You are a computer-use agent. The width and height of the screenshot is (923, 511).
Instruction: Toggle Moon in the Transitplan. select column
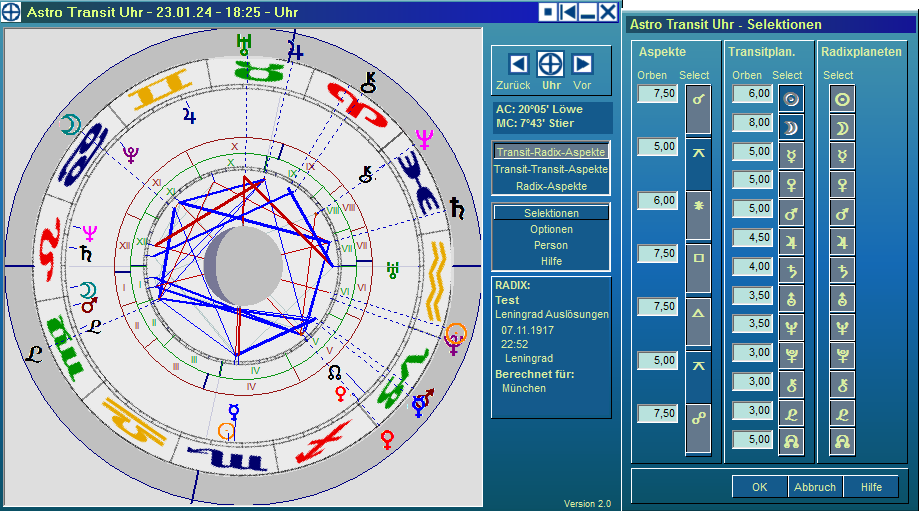pos(791,128)
